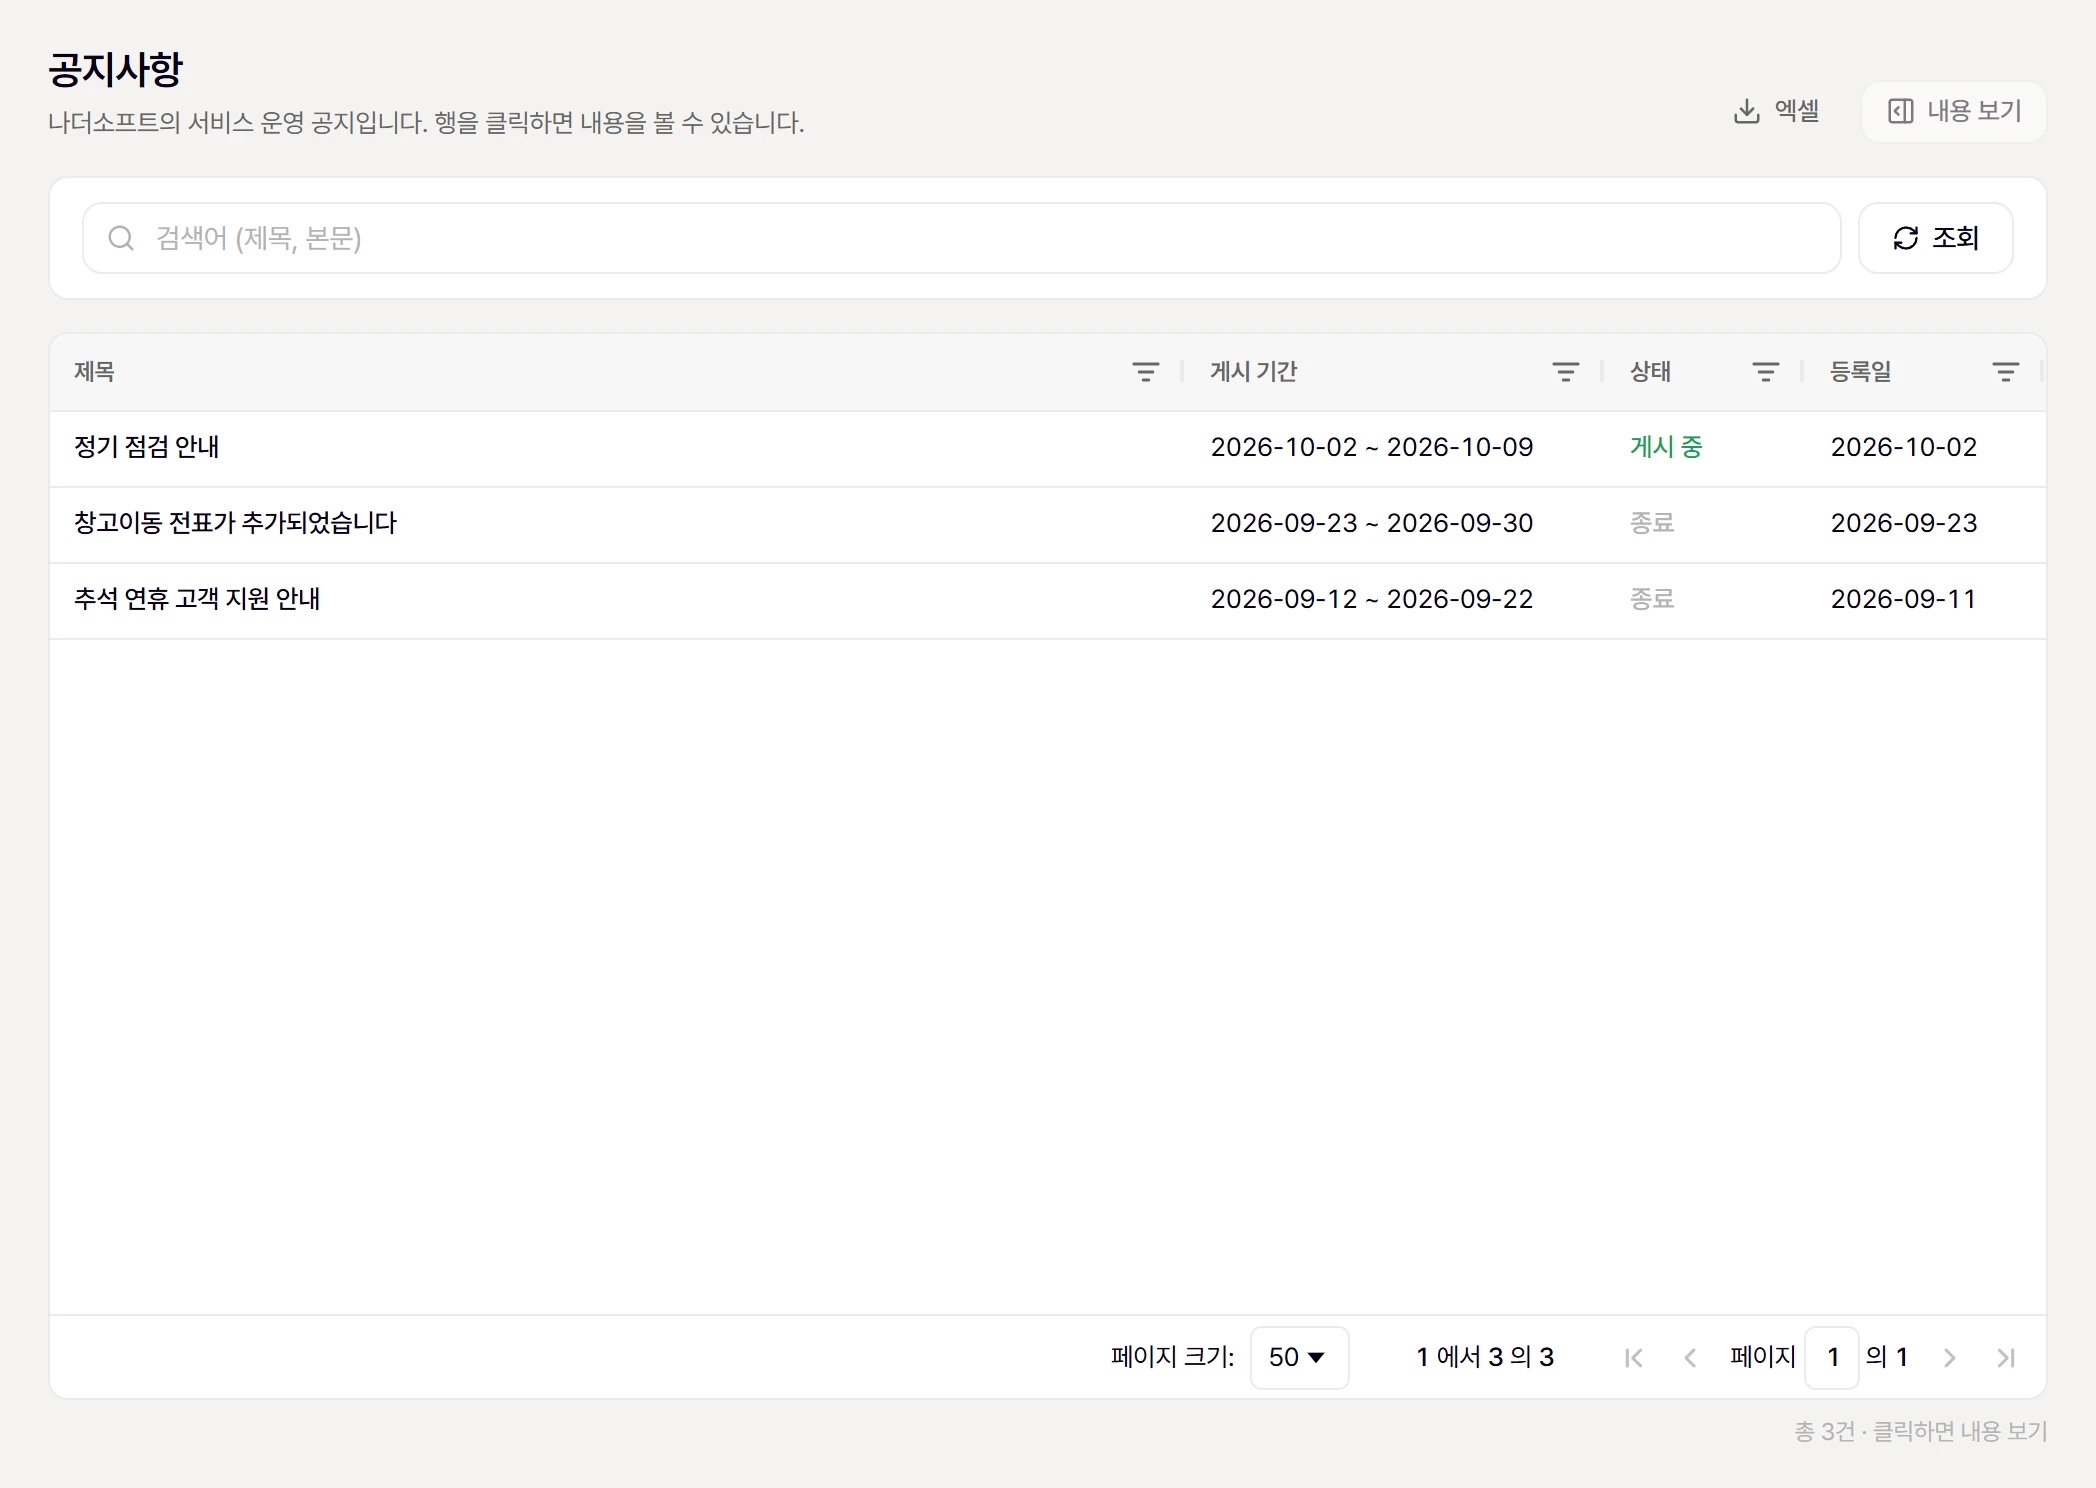
Task: Focus the 검색어 (제목, 본문) search field
Action: pyautogui.click(x=961, y=238)
